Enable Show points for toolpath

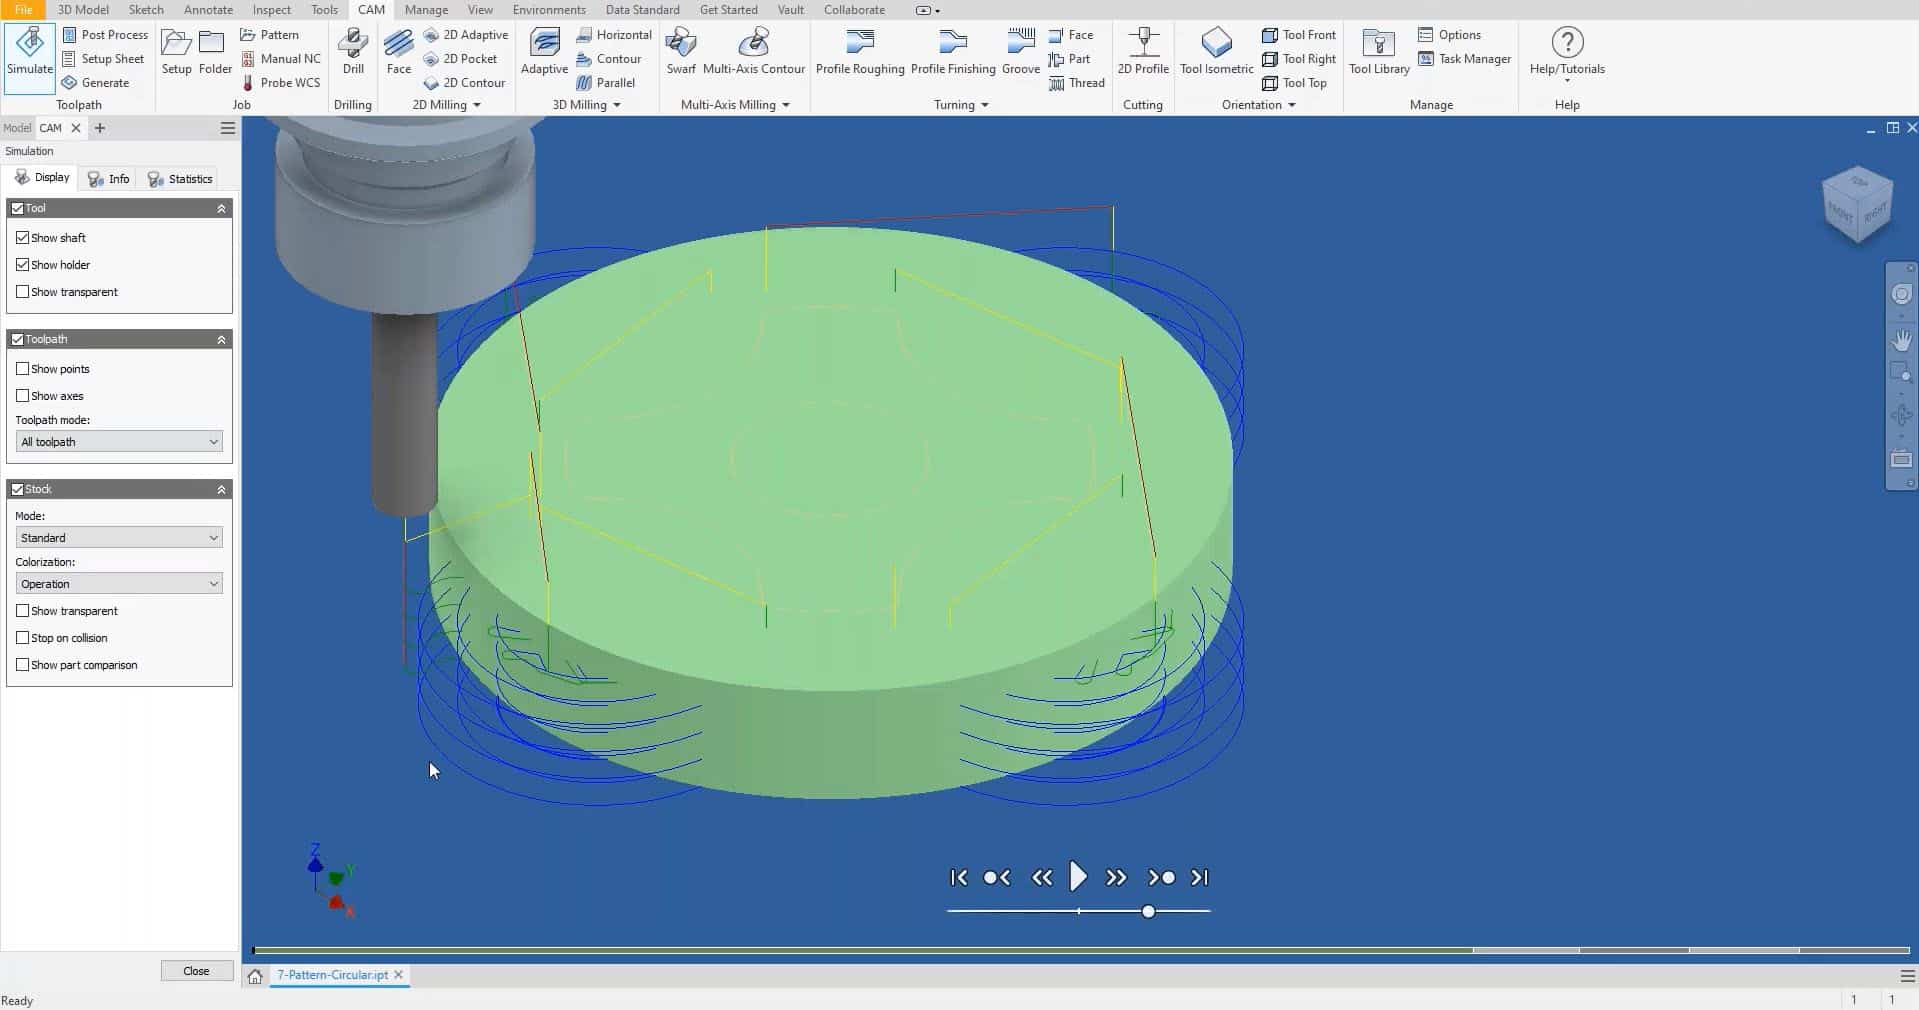point(23,369)
